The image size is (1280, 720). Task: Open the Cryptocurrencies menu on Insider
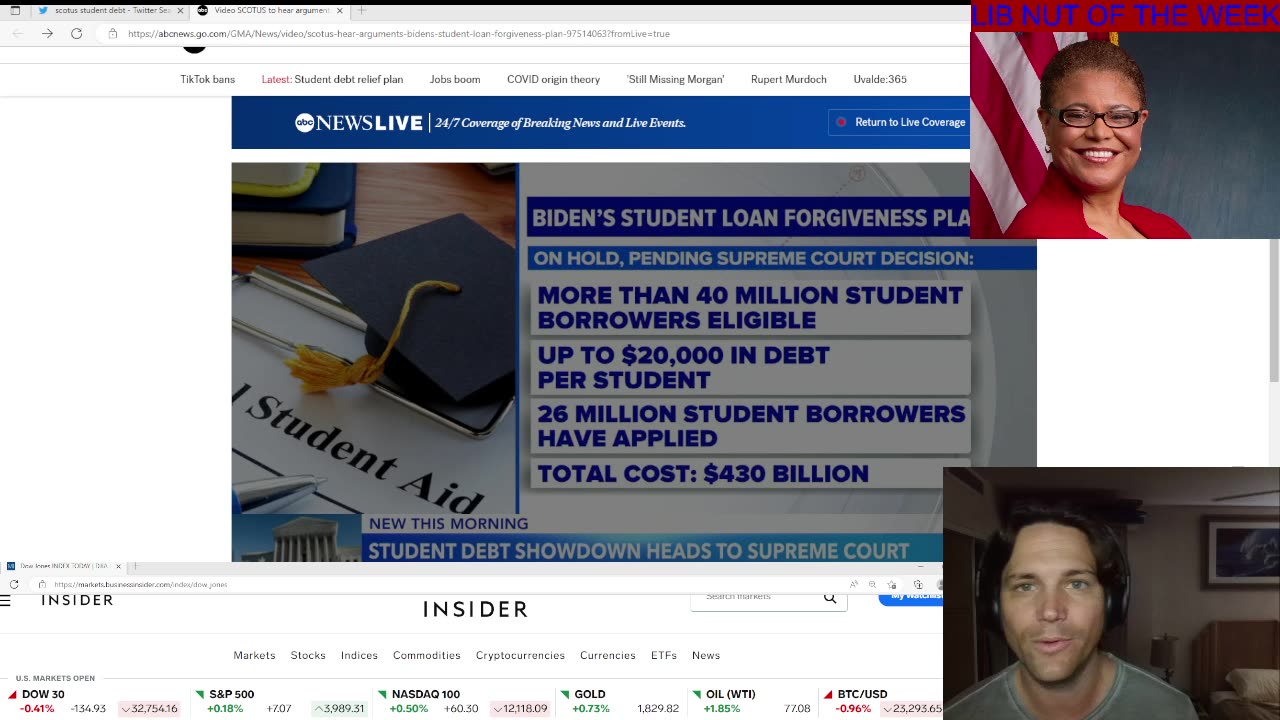pos(520,655)
